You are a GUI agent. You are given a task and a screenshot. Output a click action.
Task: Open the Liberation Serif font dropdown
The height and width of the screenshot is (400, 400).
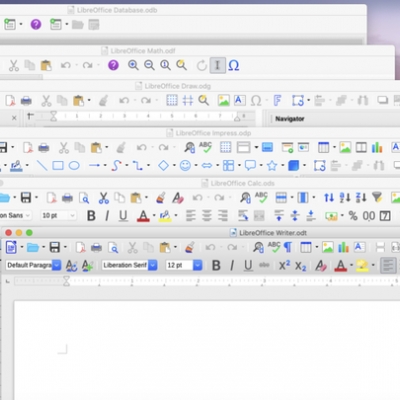(153, 265)
